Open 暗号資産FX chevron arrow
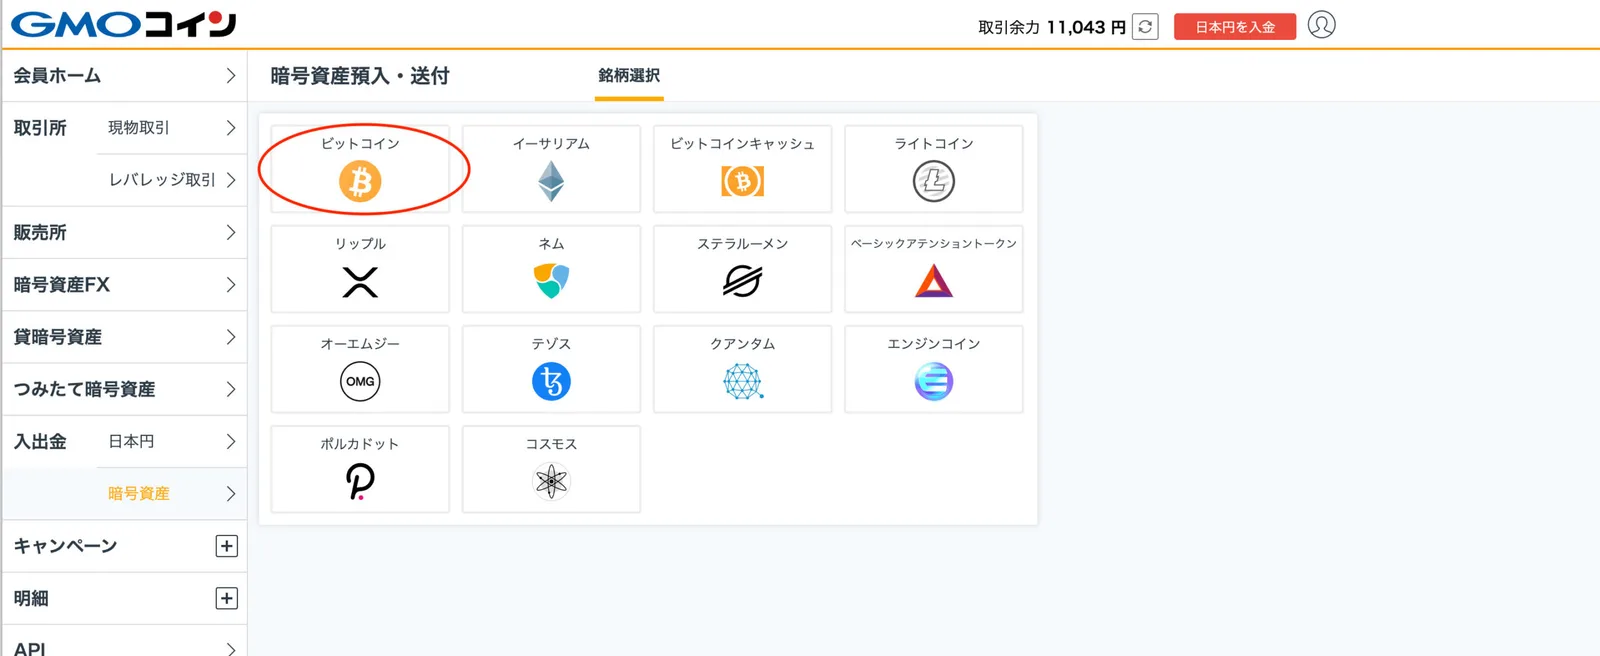The height and width of the screenshot is (656, 1600). (231, 285)
